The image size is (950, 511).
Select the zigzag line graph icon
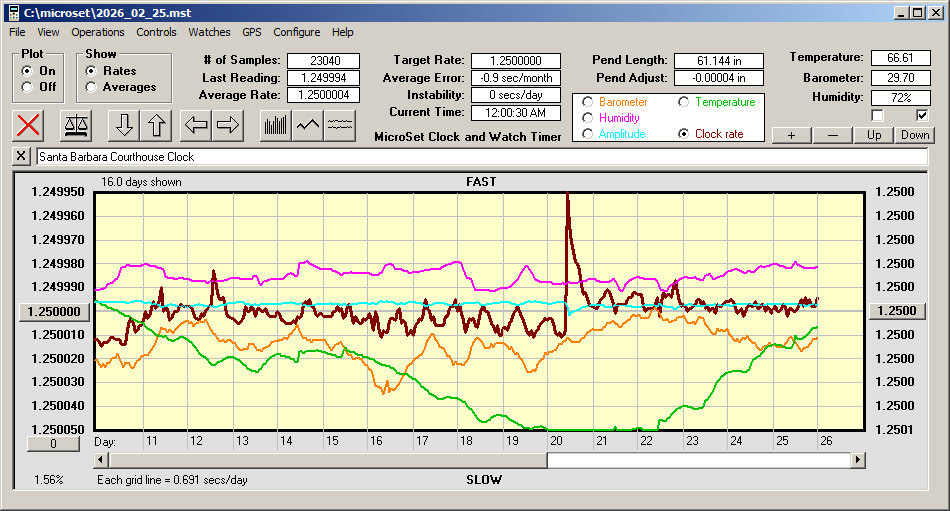(x=308, y=125)
